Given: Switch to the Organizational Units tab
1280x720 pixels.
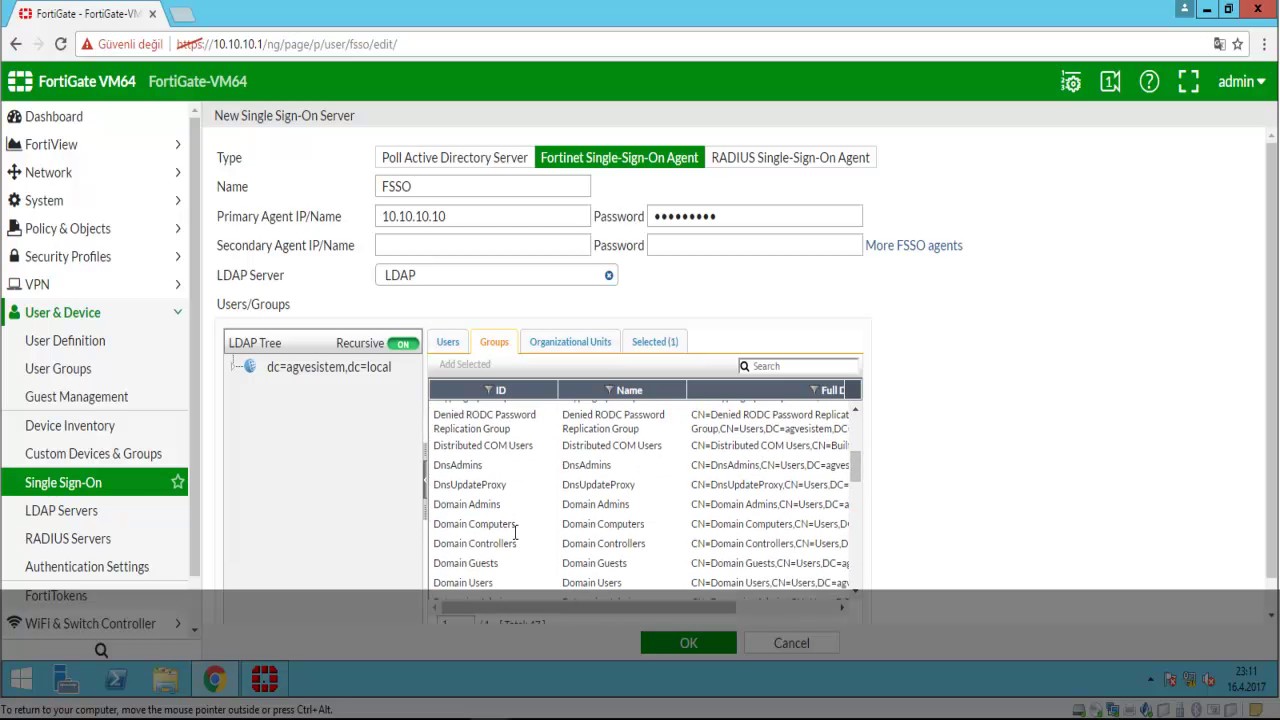Looking at the screenshot, I should [570, 342].
